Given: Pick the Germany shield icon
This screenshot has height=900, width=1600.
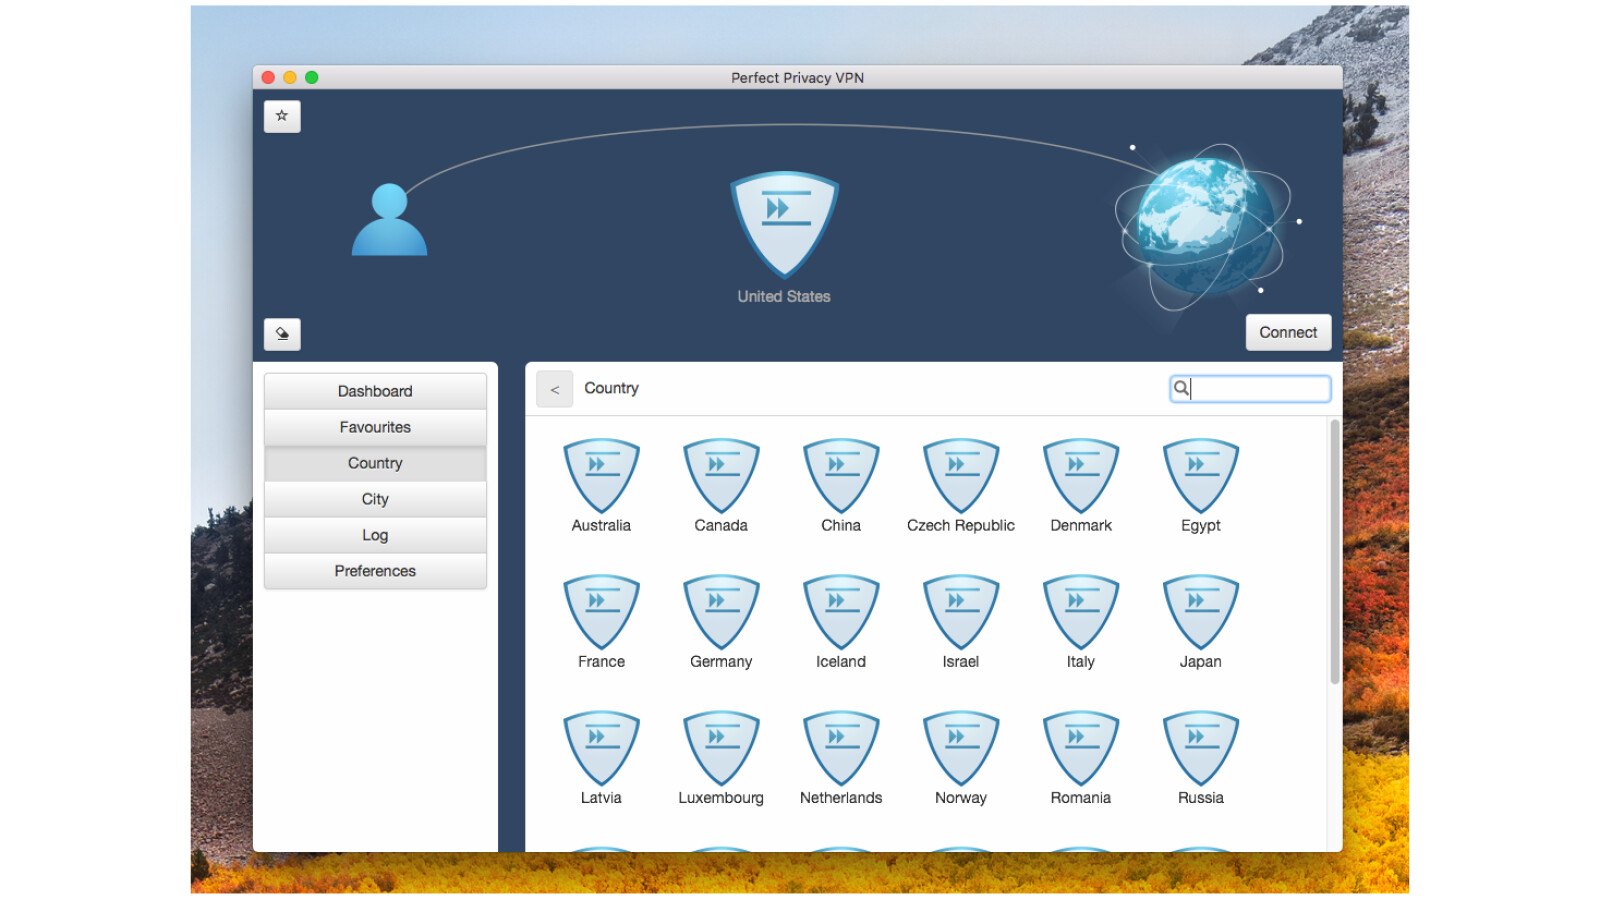Looking at the screenshot, I should [721, 611].
